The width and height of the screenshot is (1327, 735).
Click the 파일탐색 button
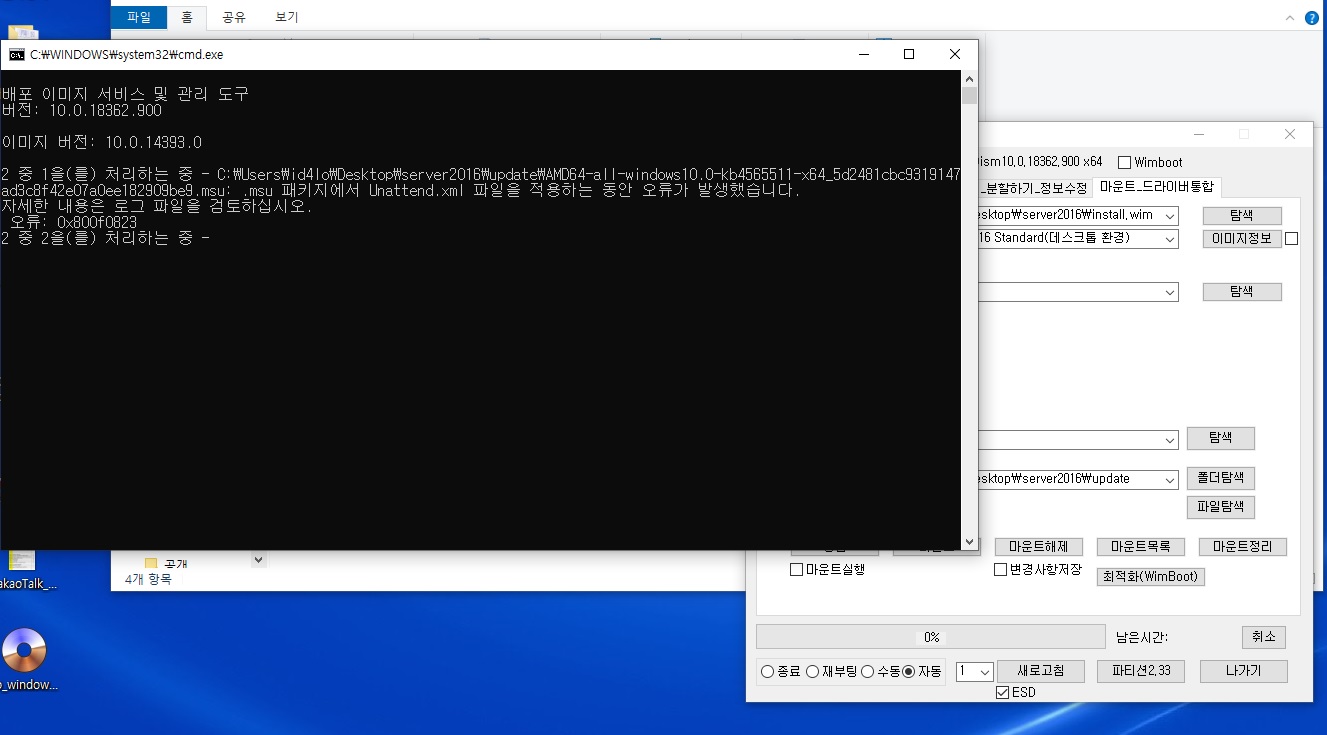pos(1220,507)
